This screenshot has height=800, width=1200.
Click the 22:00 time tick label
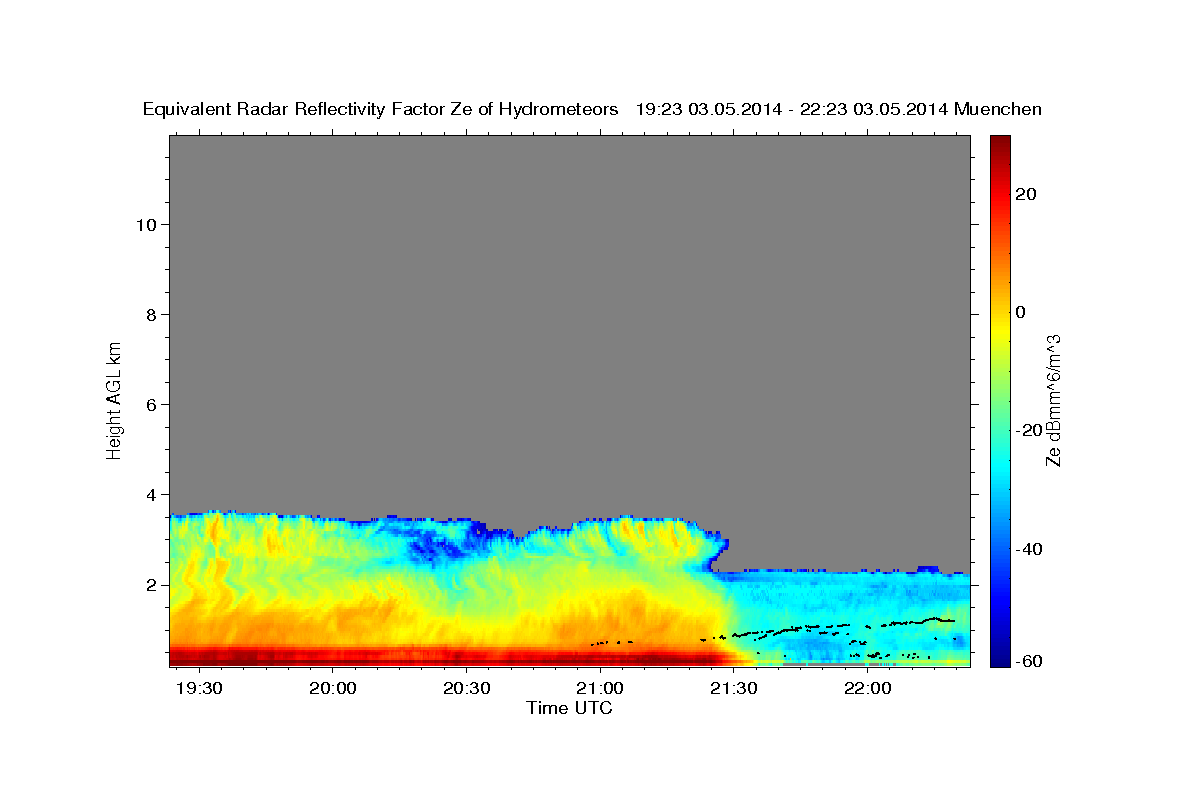coord(868,689)
